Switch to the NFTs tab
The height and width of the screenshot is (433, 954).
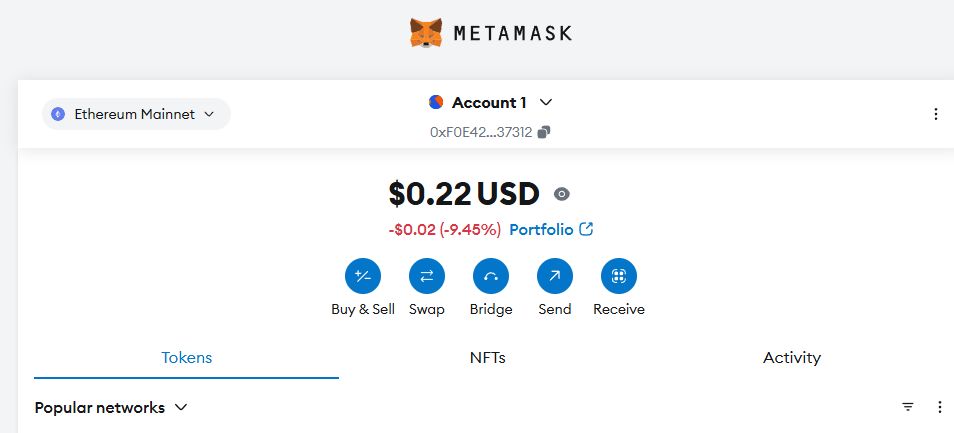[x=487, y=357]
